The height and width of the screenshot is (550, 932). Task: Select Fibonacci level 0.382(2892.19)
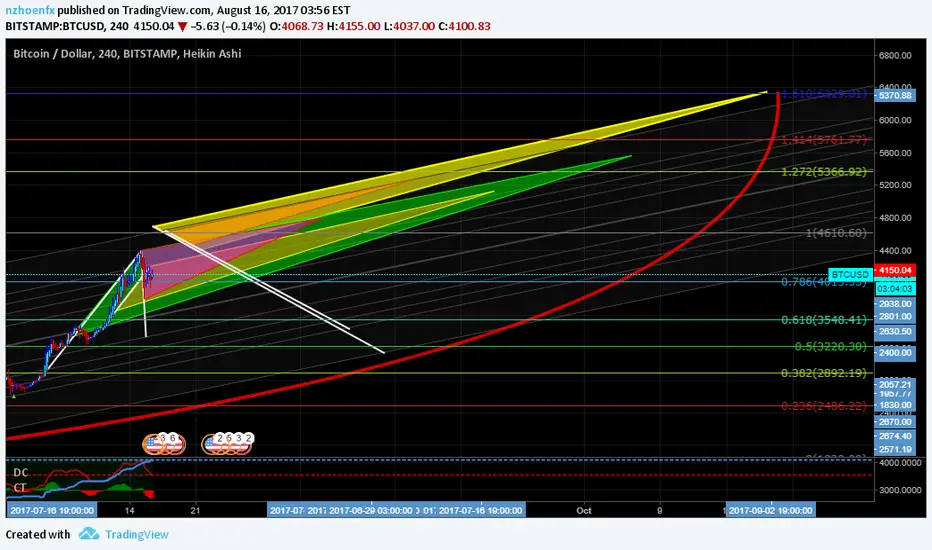[x=824, y=373]
